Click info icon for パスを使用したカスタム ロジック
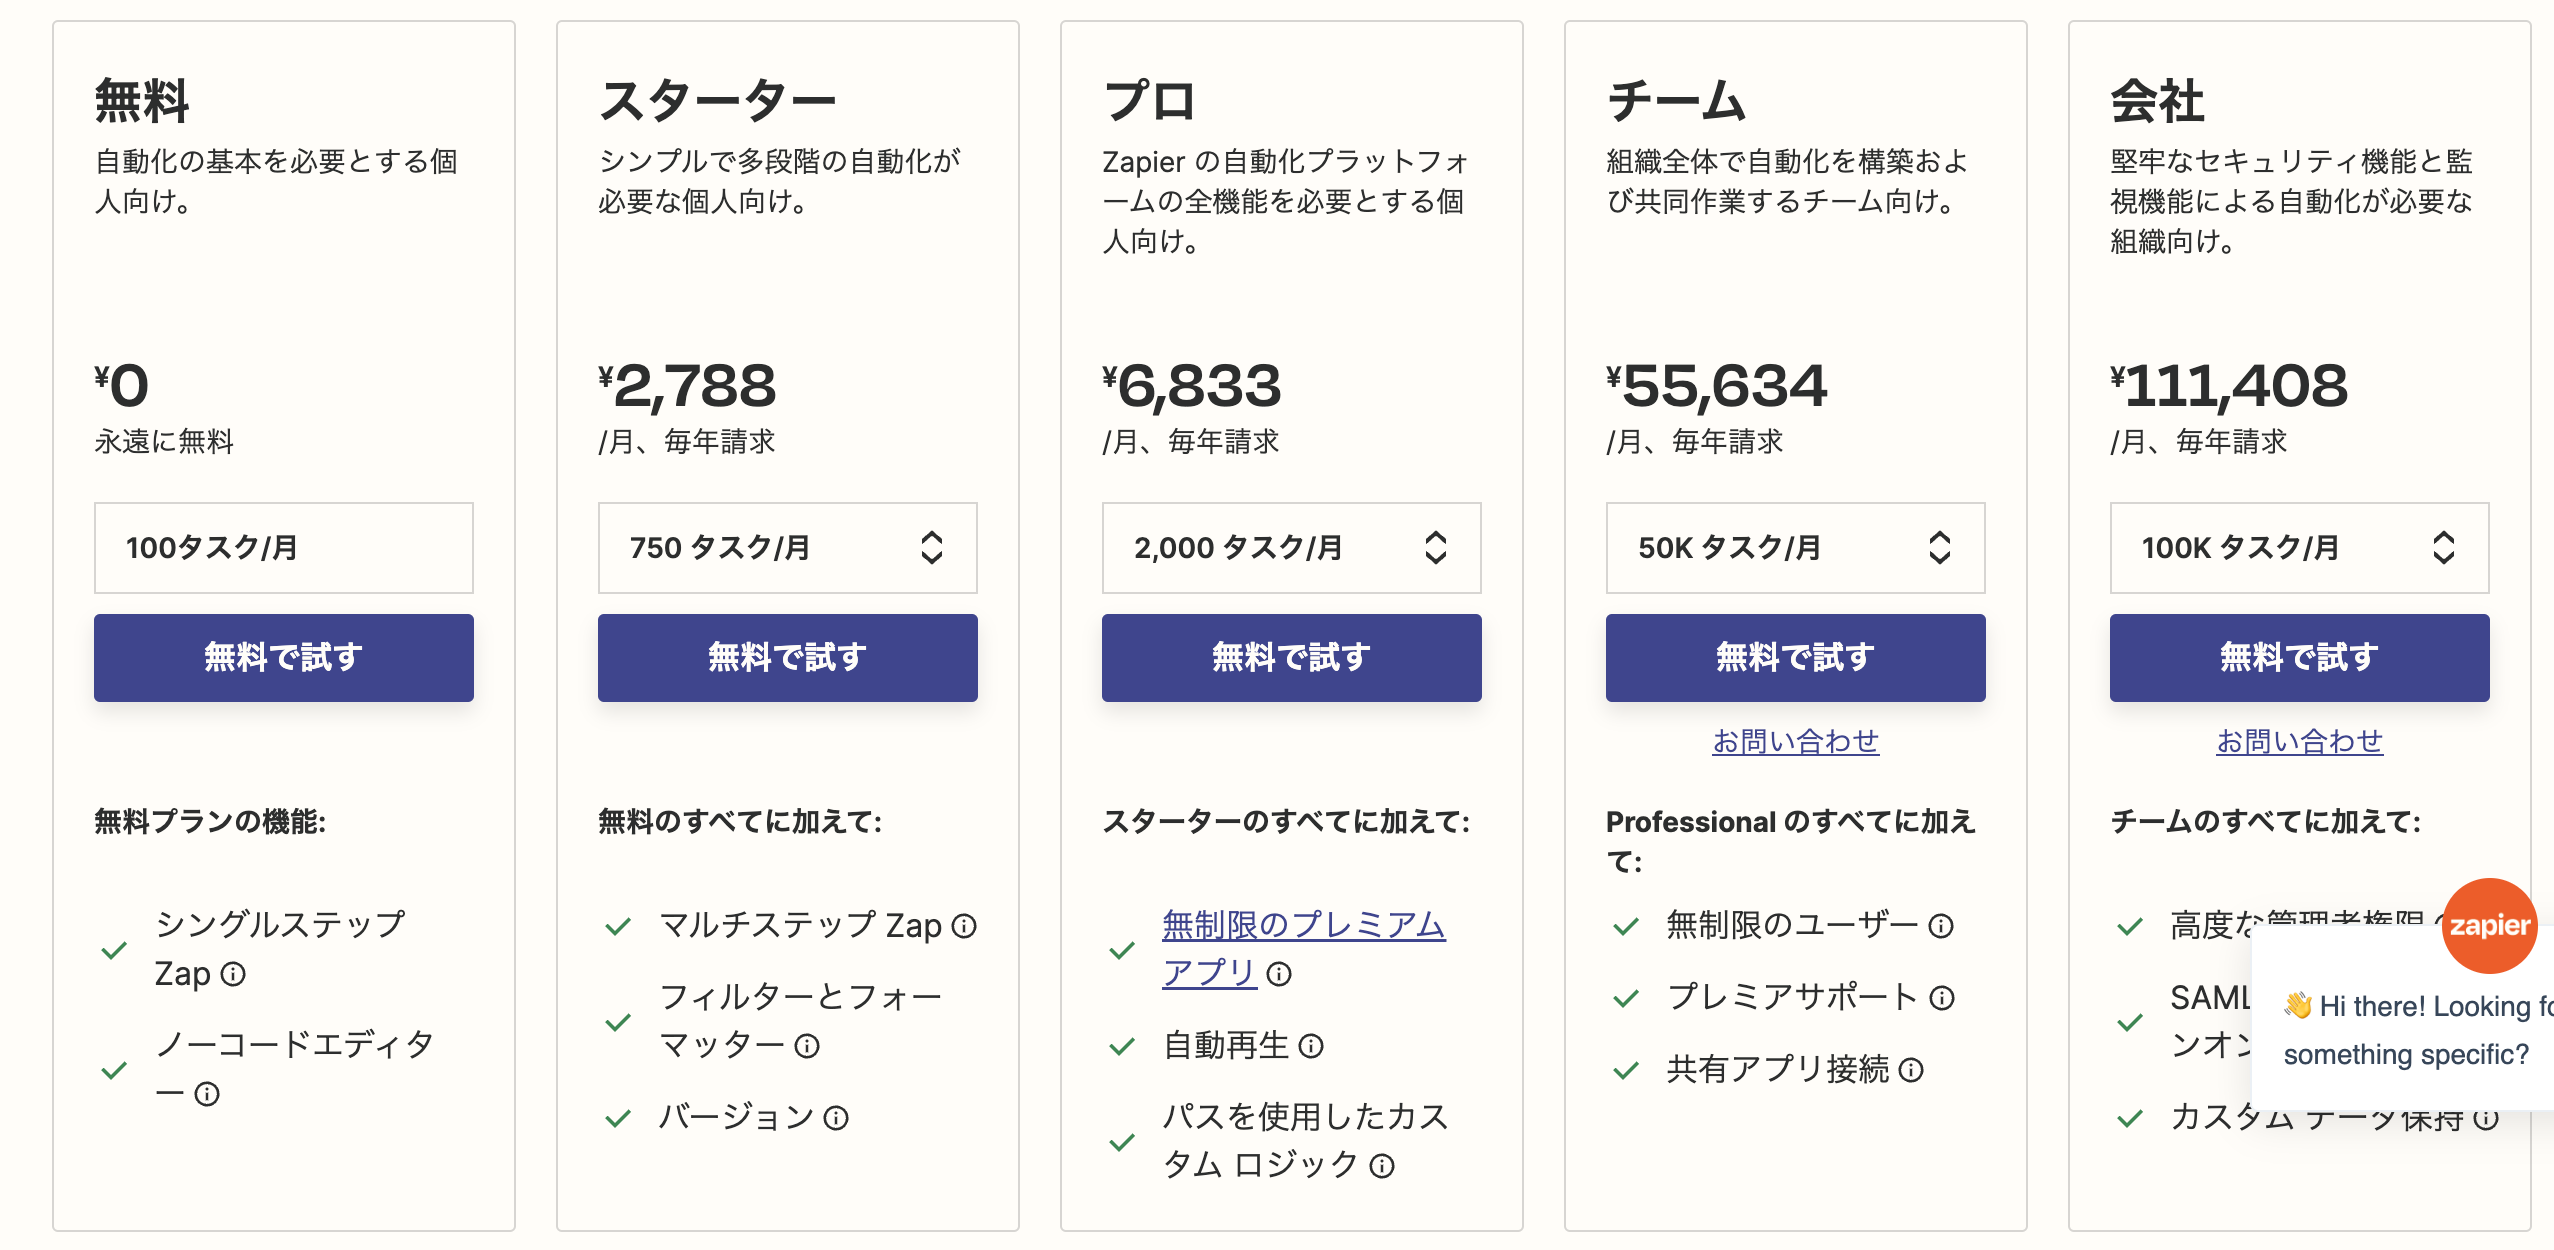Viewport: 2554px width, 1250px height. [1382, 1164]
